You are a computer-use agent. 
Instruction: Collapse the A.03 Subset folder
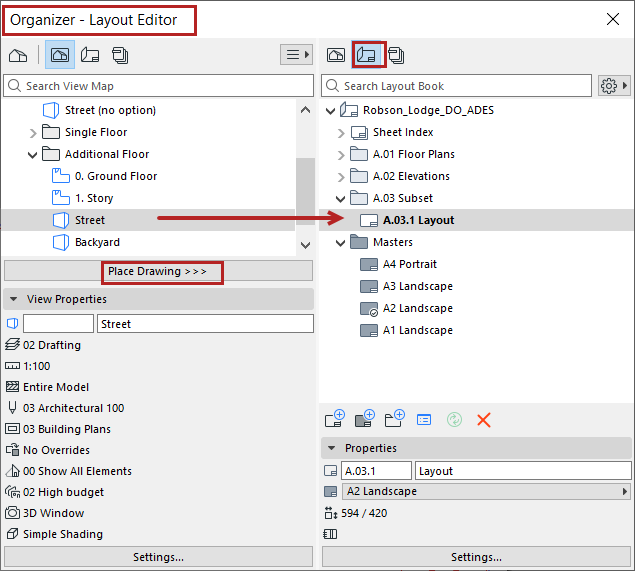click(x=341, y=198)
